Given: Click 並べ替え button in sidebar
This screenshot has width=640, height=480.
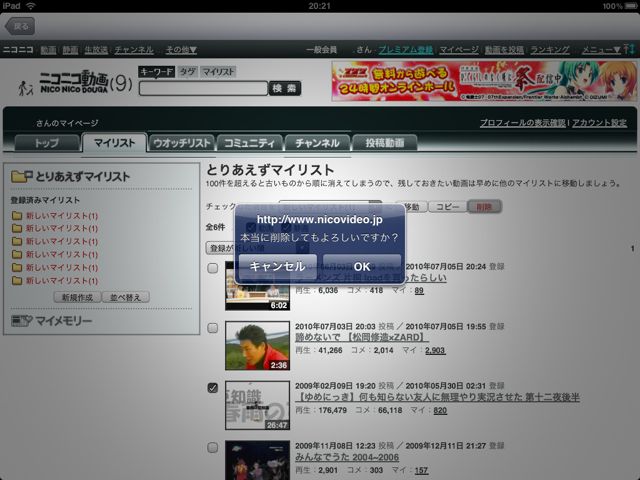Looking at the screenshot, I should [x=125, y=297].
